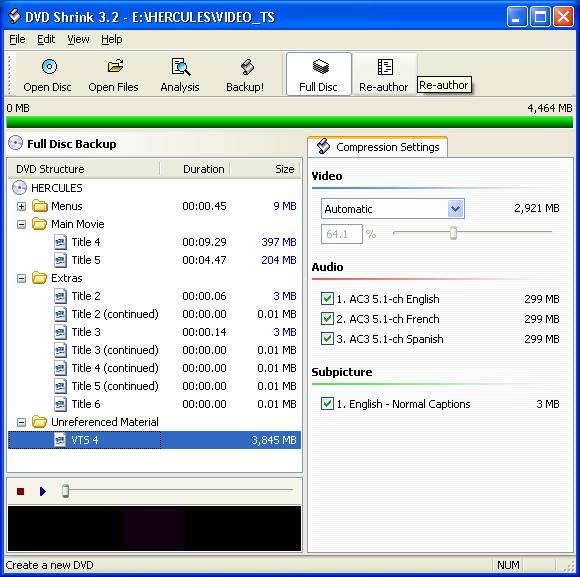Click the Open Disc toolbar icon
The height and width of the screenshot is (577, 580).
49,67
